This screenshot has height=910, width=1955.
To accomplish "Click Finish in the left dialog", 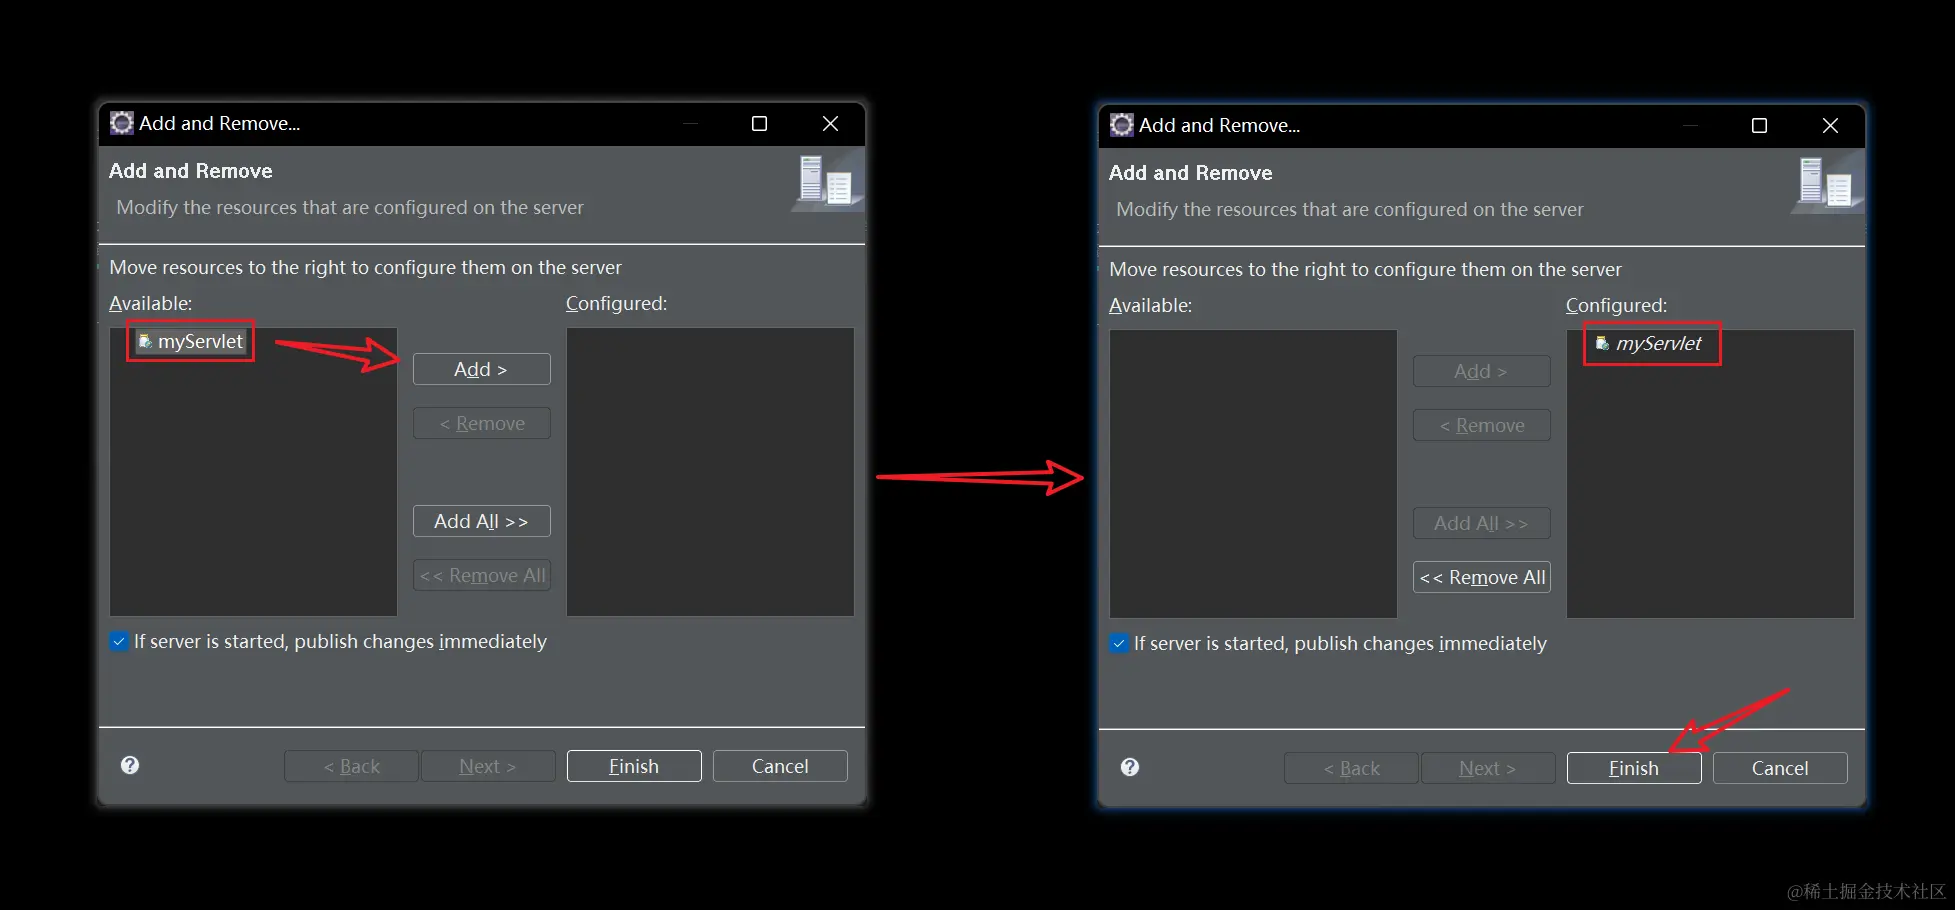I will (634, 766).
